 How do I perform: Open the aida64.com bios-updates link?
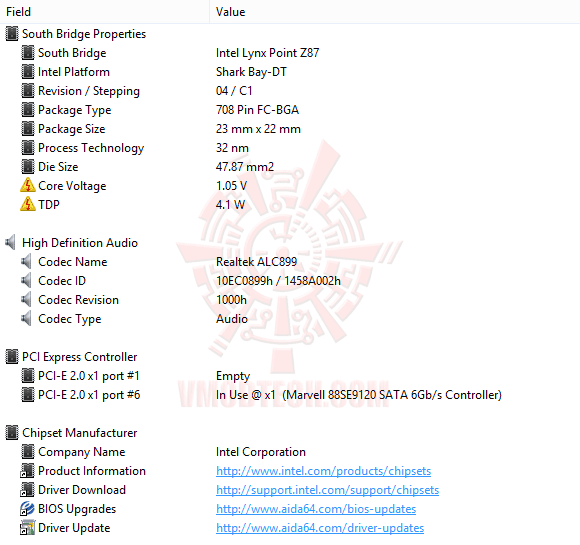(x=316, y=509)
